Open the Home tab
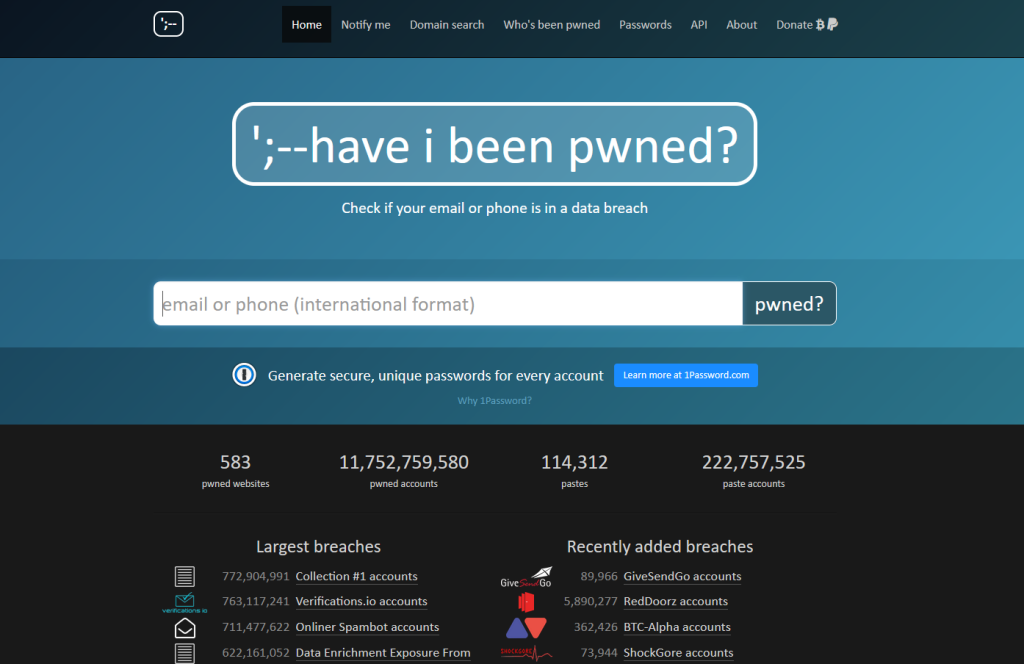Screen dimensions: 1024x664 click(x=306, y=25)
